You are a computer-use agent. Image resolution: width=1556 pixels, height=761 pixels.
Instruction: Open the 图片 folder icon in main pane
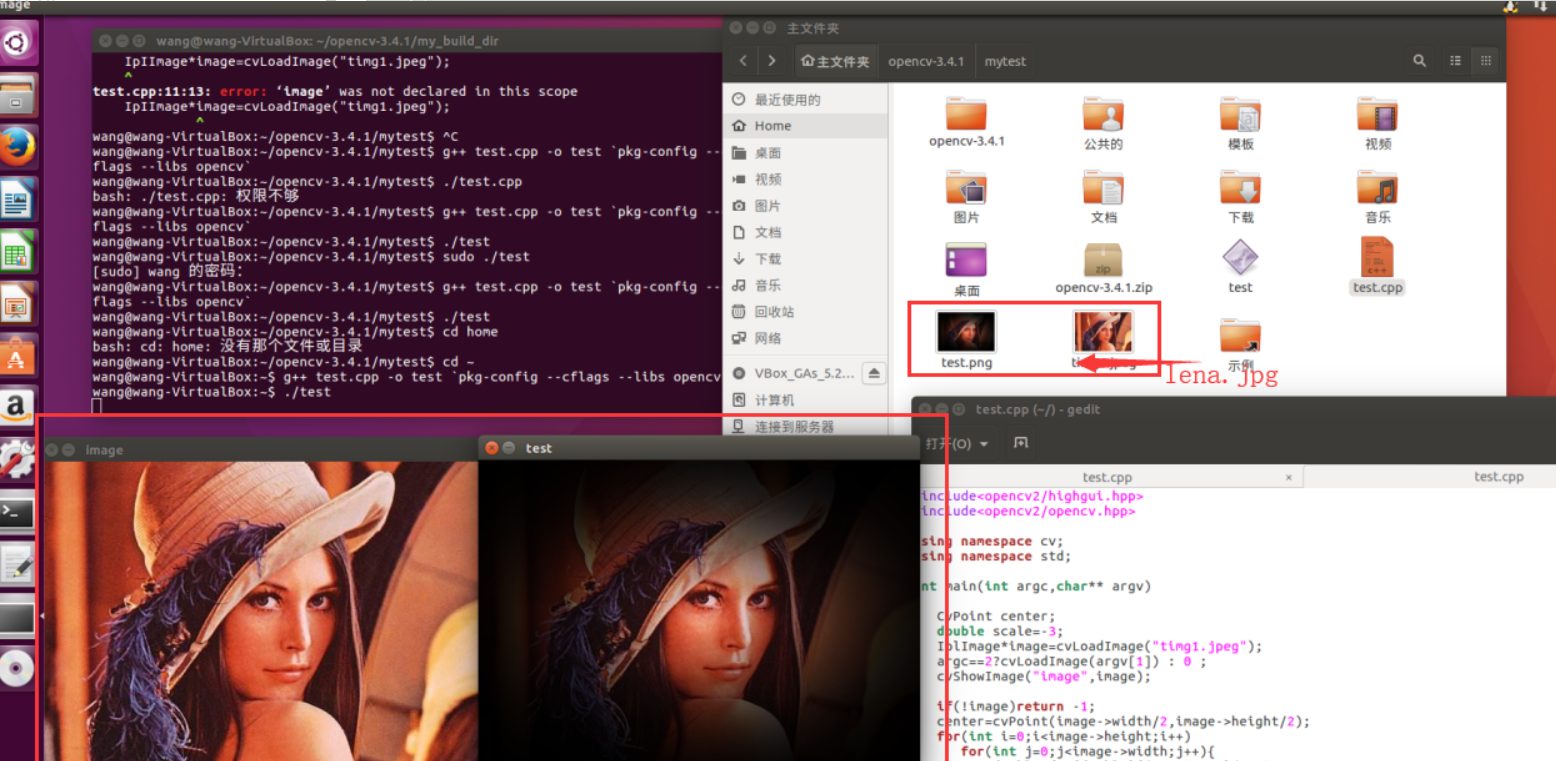(966, 197)
